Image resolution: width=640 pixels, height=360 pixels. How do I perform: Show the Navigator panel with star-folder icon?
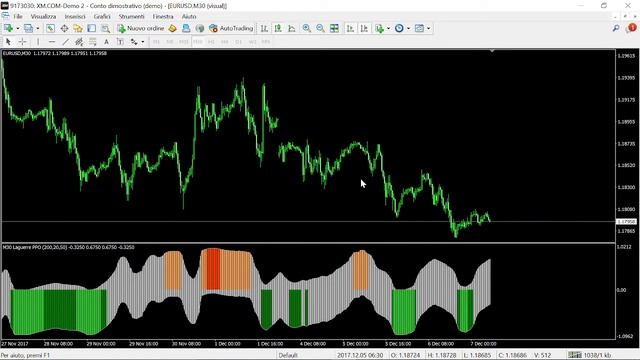click(78, 28)
